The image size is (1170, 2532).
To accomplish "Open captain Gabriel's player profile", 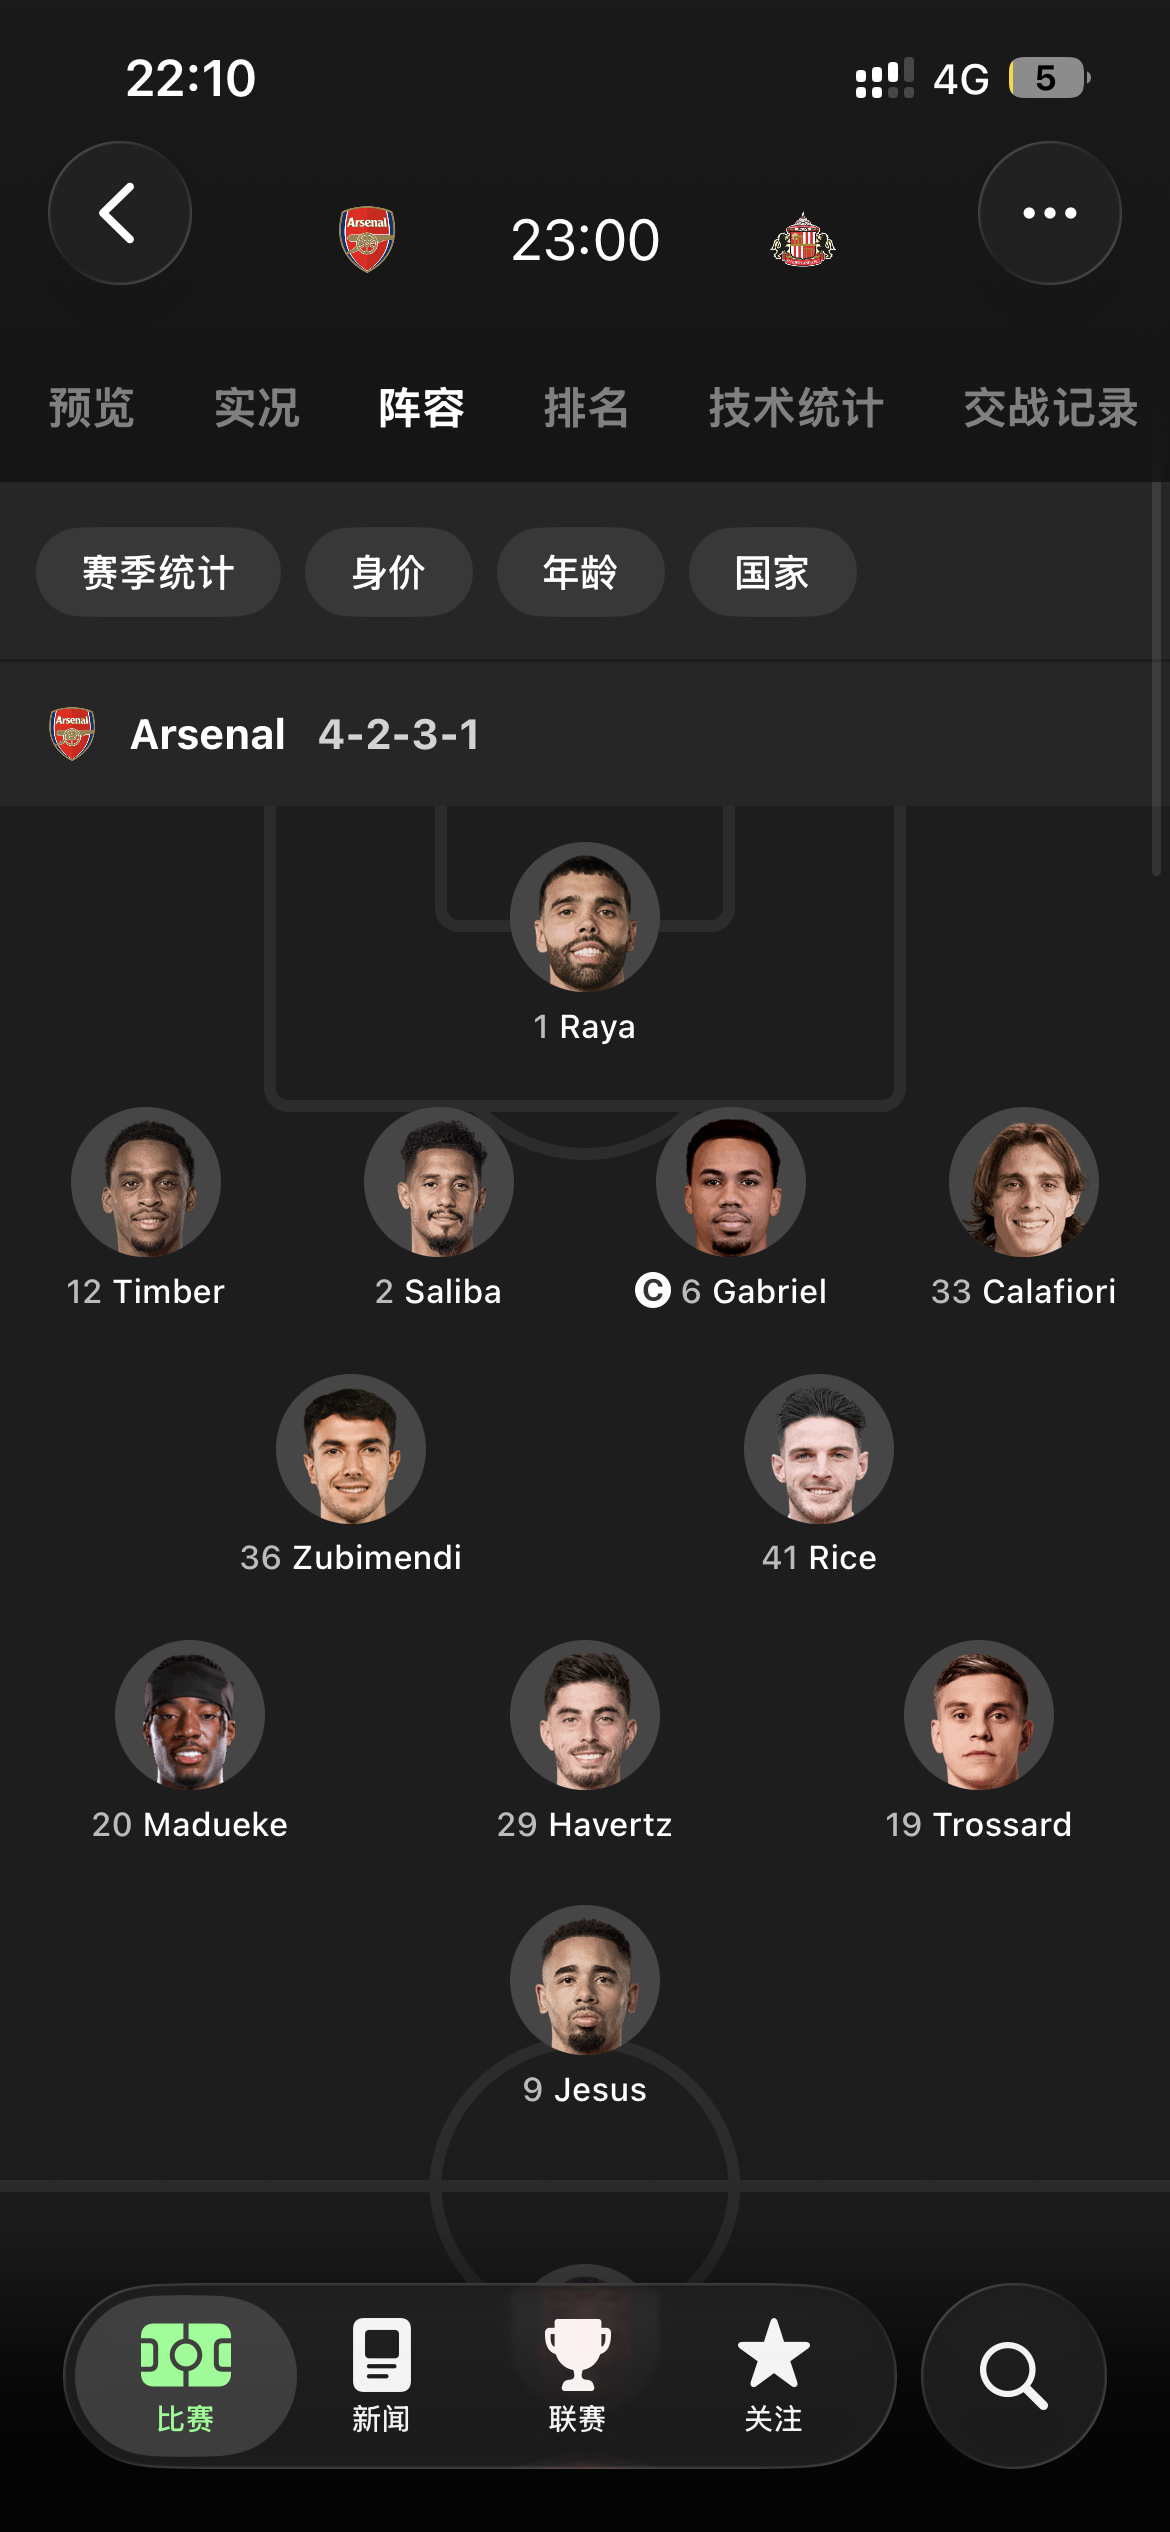I will (731, 1182).
